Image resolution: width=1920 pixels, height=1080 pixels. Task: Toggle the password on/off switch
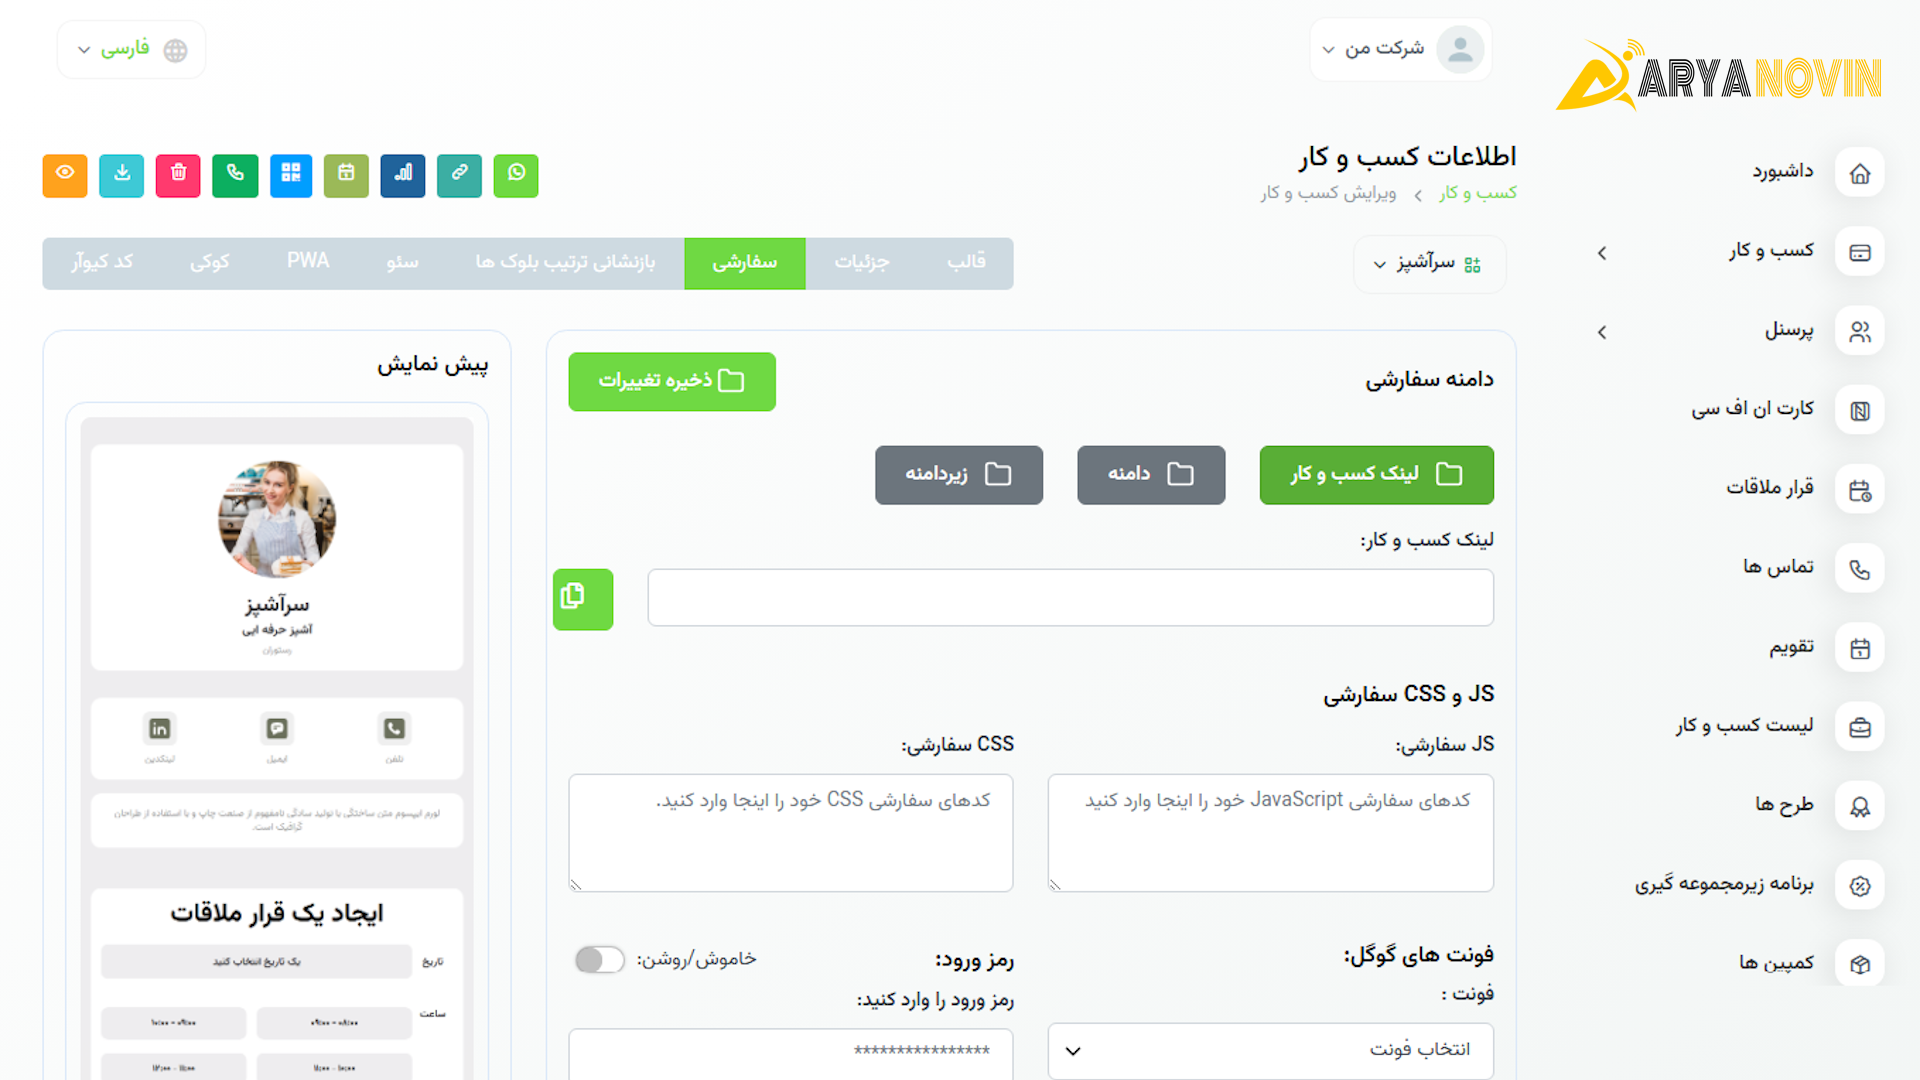599,960
